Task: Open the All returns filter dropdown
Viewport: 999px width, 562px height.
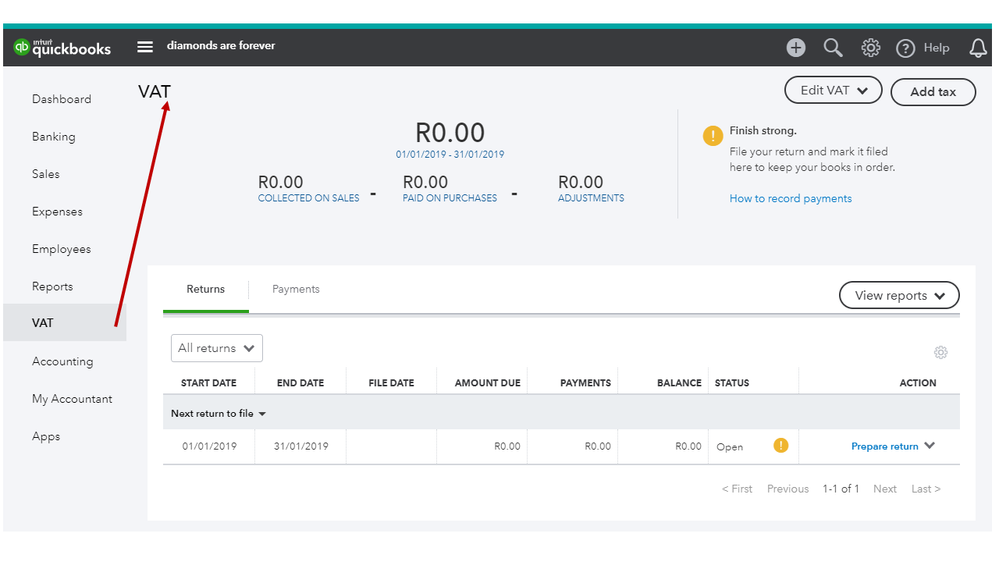Action: click(216, 348)
